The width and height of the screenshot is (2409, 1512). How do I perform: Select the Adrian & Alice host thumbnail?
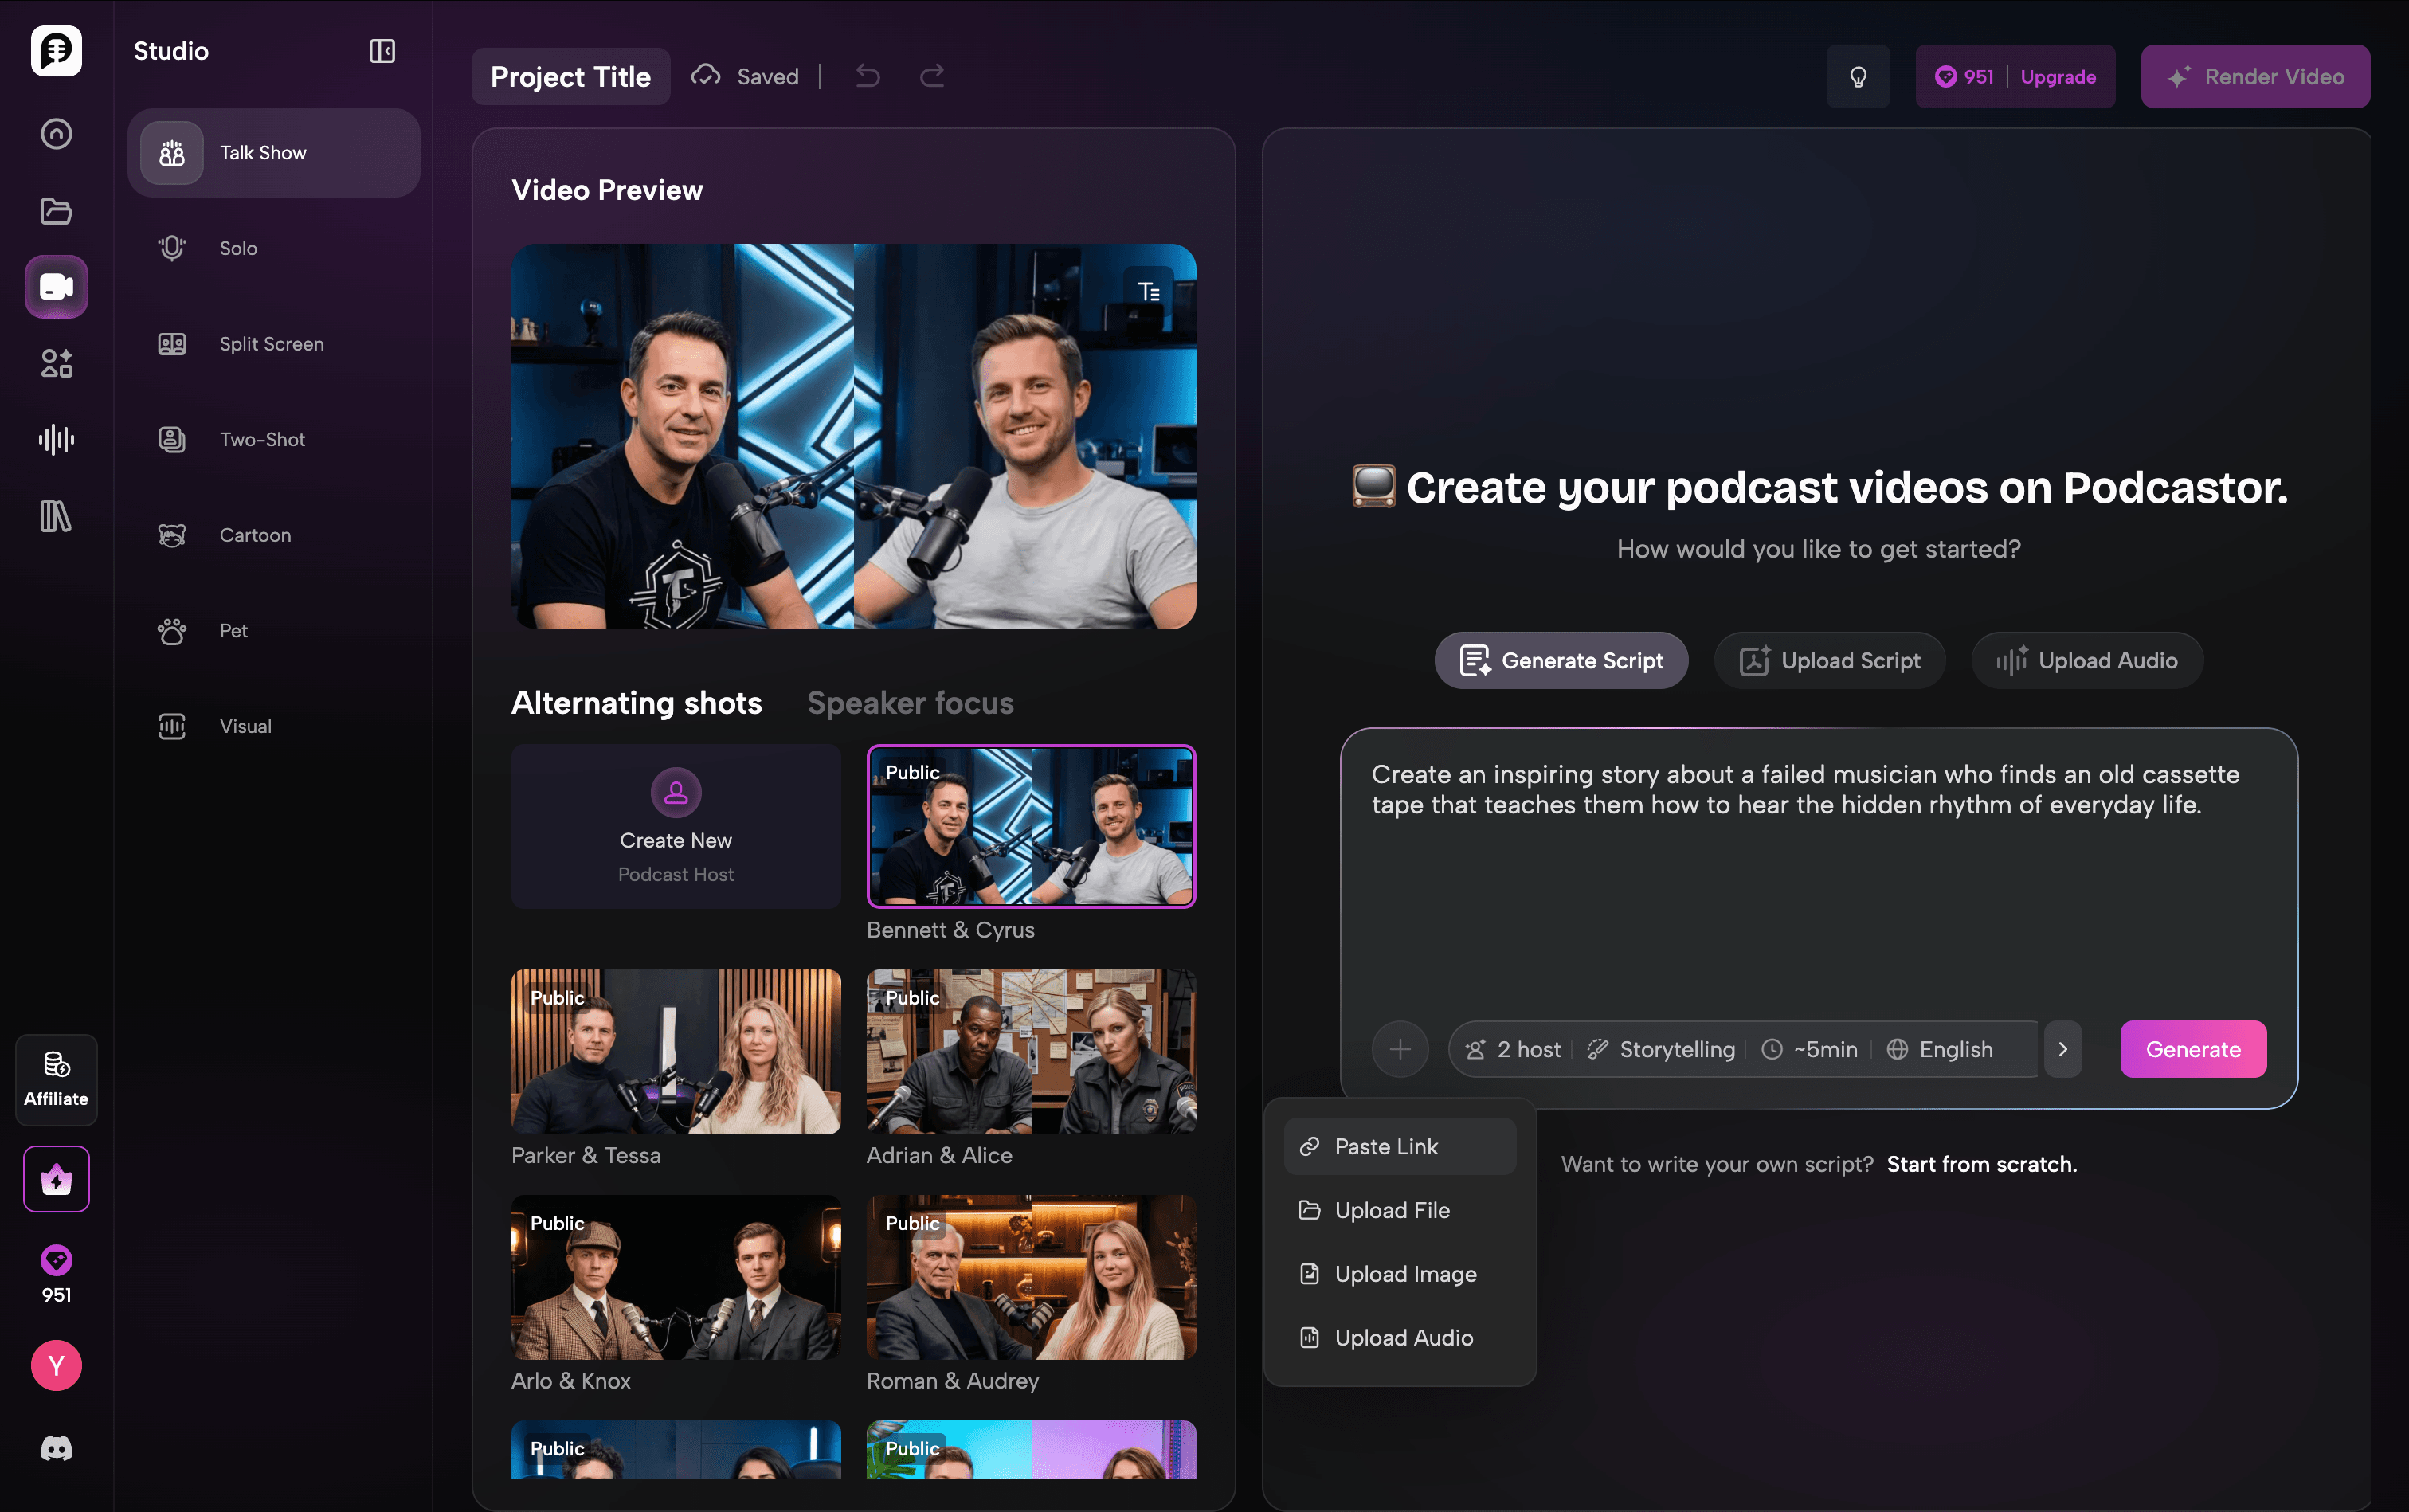coord(1031,1051)
